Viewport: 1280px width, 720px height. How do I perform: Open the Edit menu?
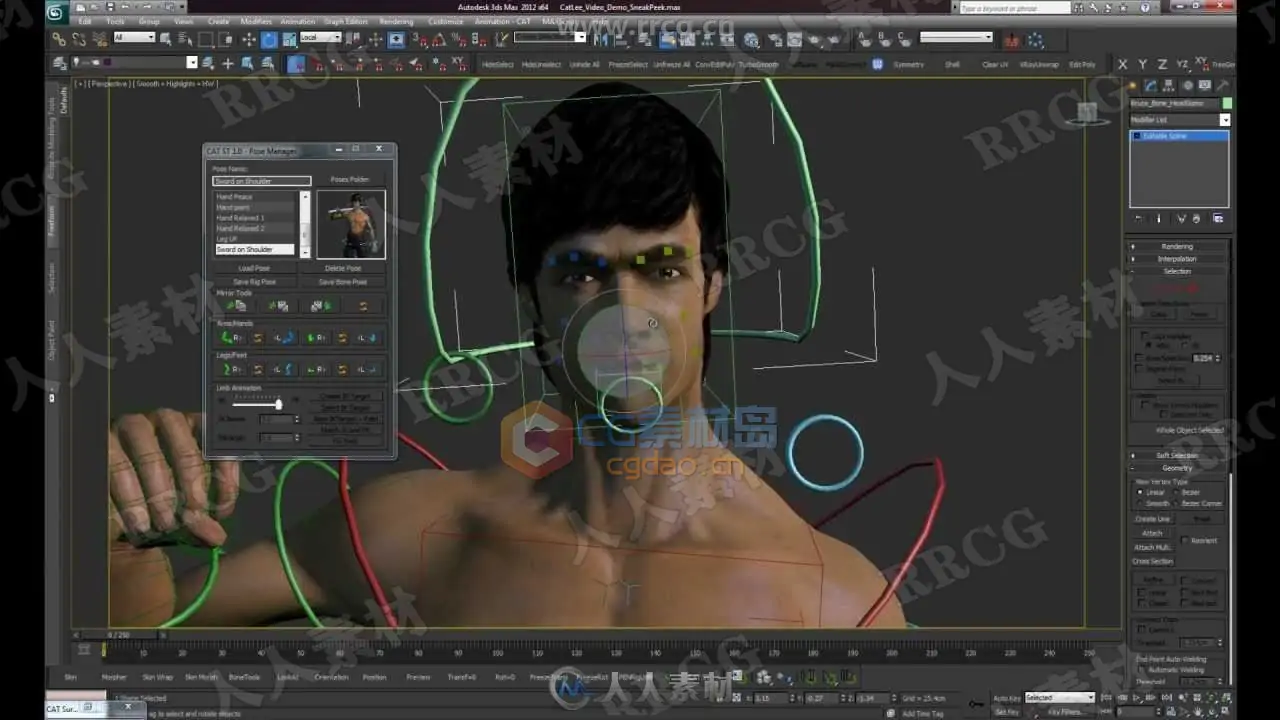pos(85,21)
